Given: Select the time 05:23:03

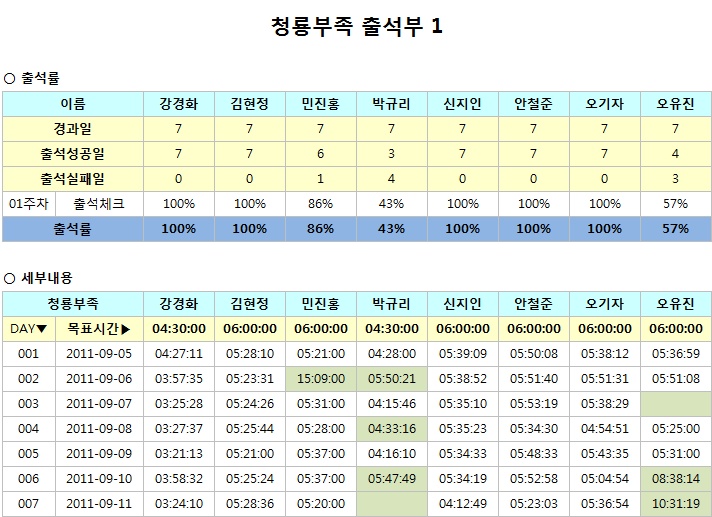Looking at the screenshot, I should point(534,503).
